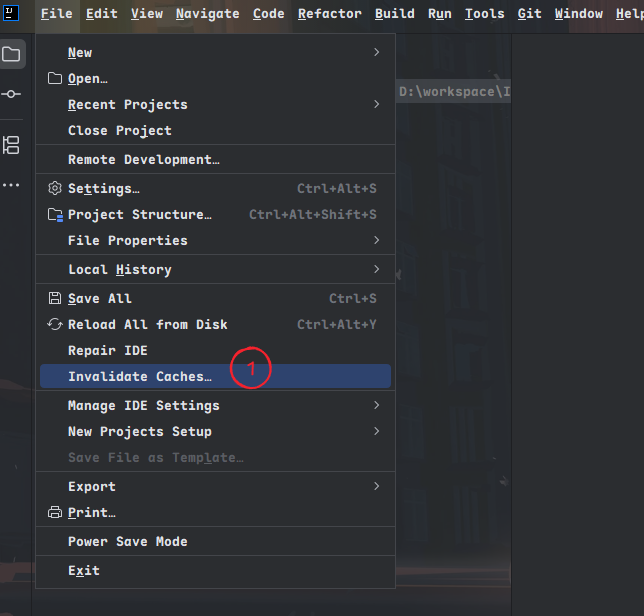Open the Refactor menu
644x616 pixels.
coord(329,13)
